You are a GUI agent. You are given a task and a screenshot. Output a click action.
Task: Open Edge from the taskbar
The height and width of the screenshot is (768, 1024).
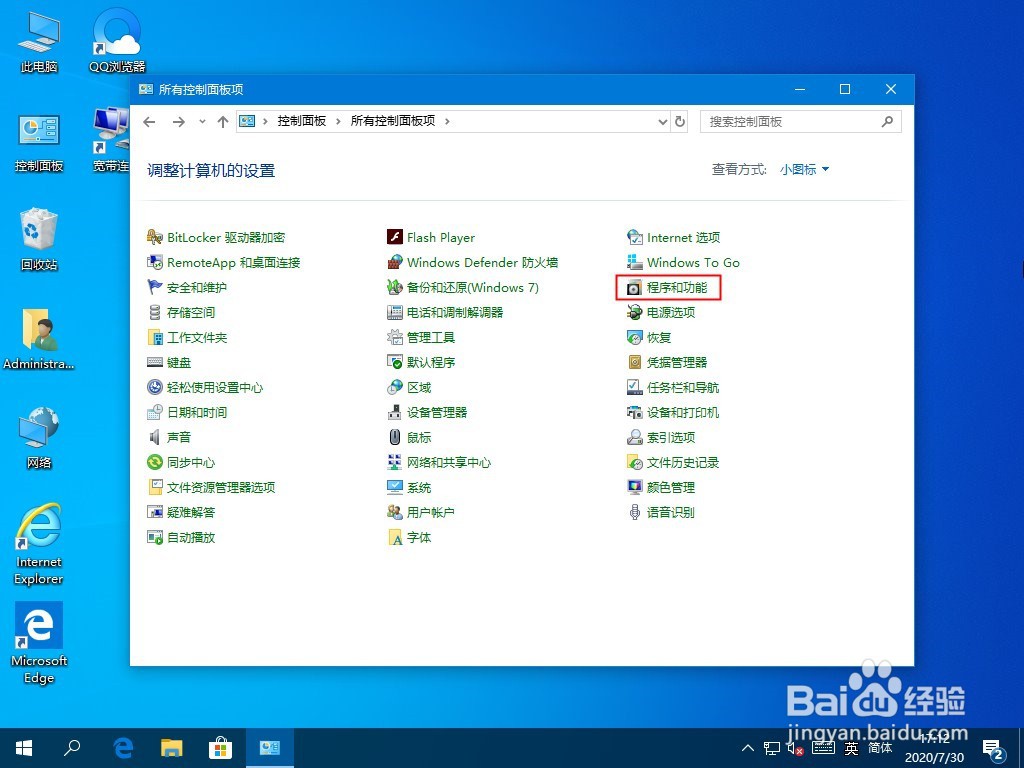[x=123, y=748]
